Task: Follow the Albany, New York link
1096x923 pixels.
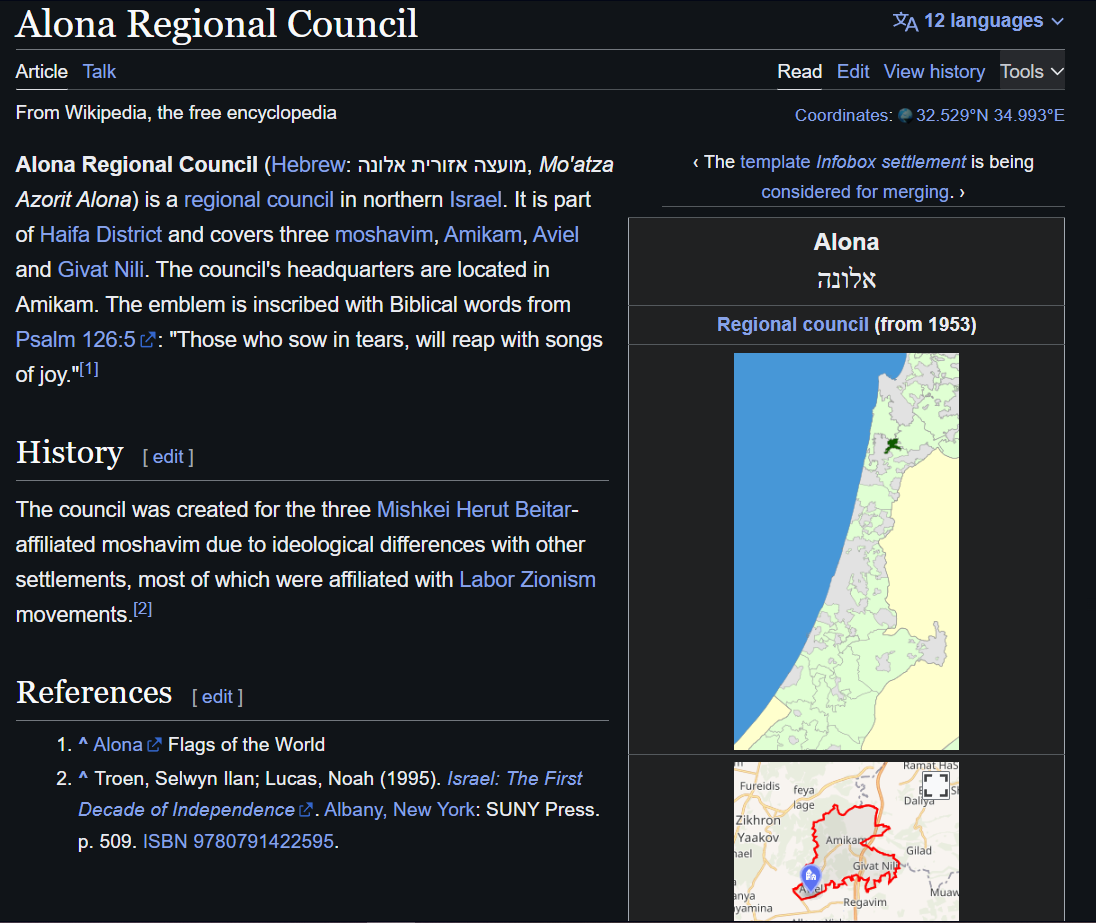Action: [400, 809]
